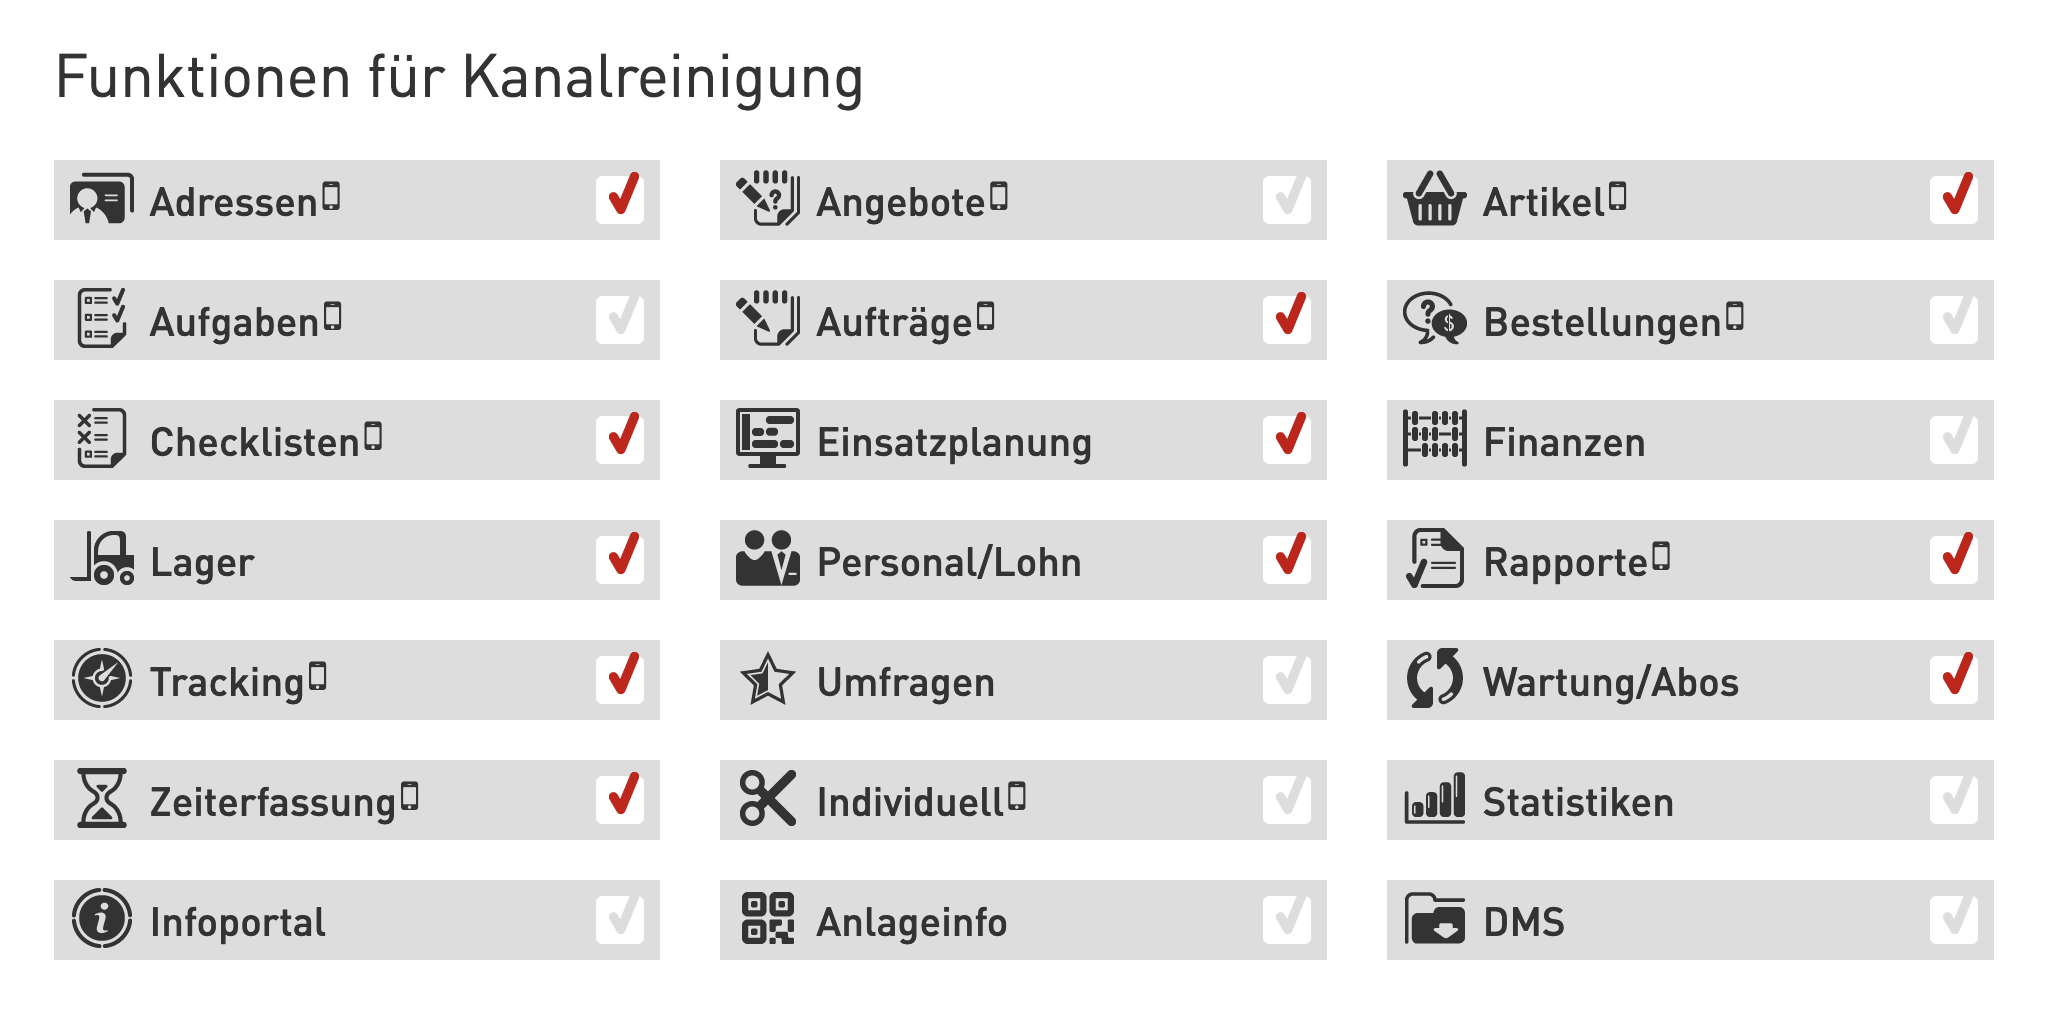Click the Zeiterfassung hourglass icon
2048x1012 pixels.
tap(102, 799)
